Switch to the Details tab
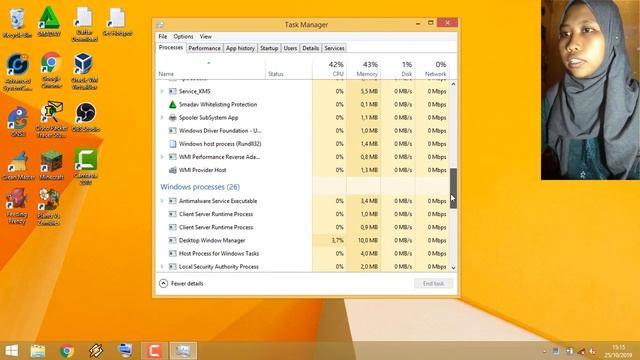The image size is (640, 360). 311,48
